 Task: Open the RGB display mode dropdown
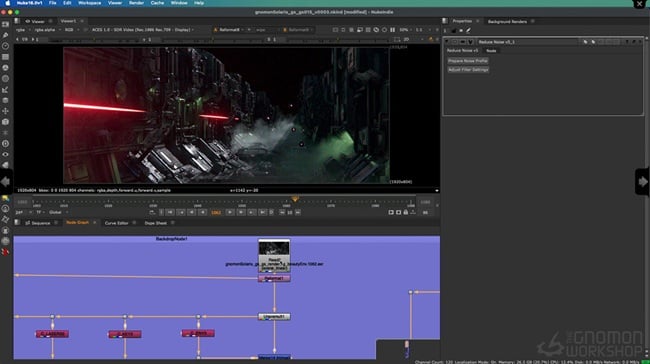click(71, 30)
